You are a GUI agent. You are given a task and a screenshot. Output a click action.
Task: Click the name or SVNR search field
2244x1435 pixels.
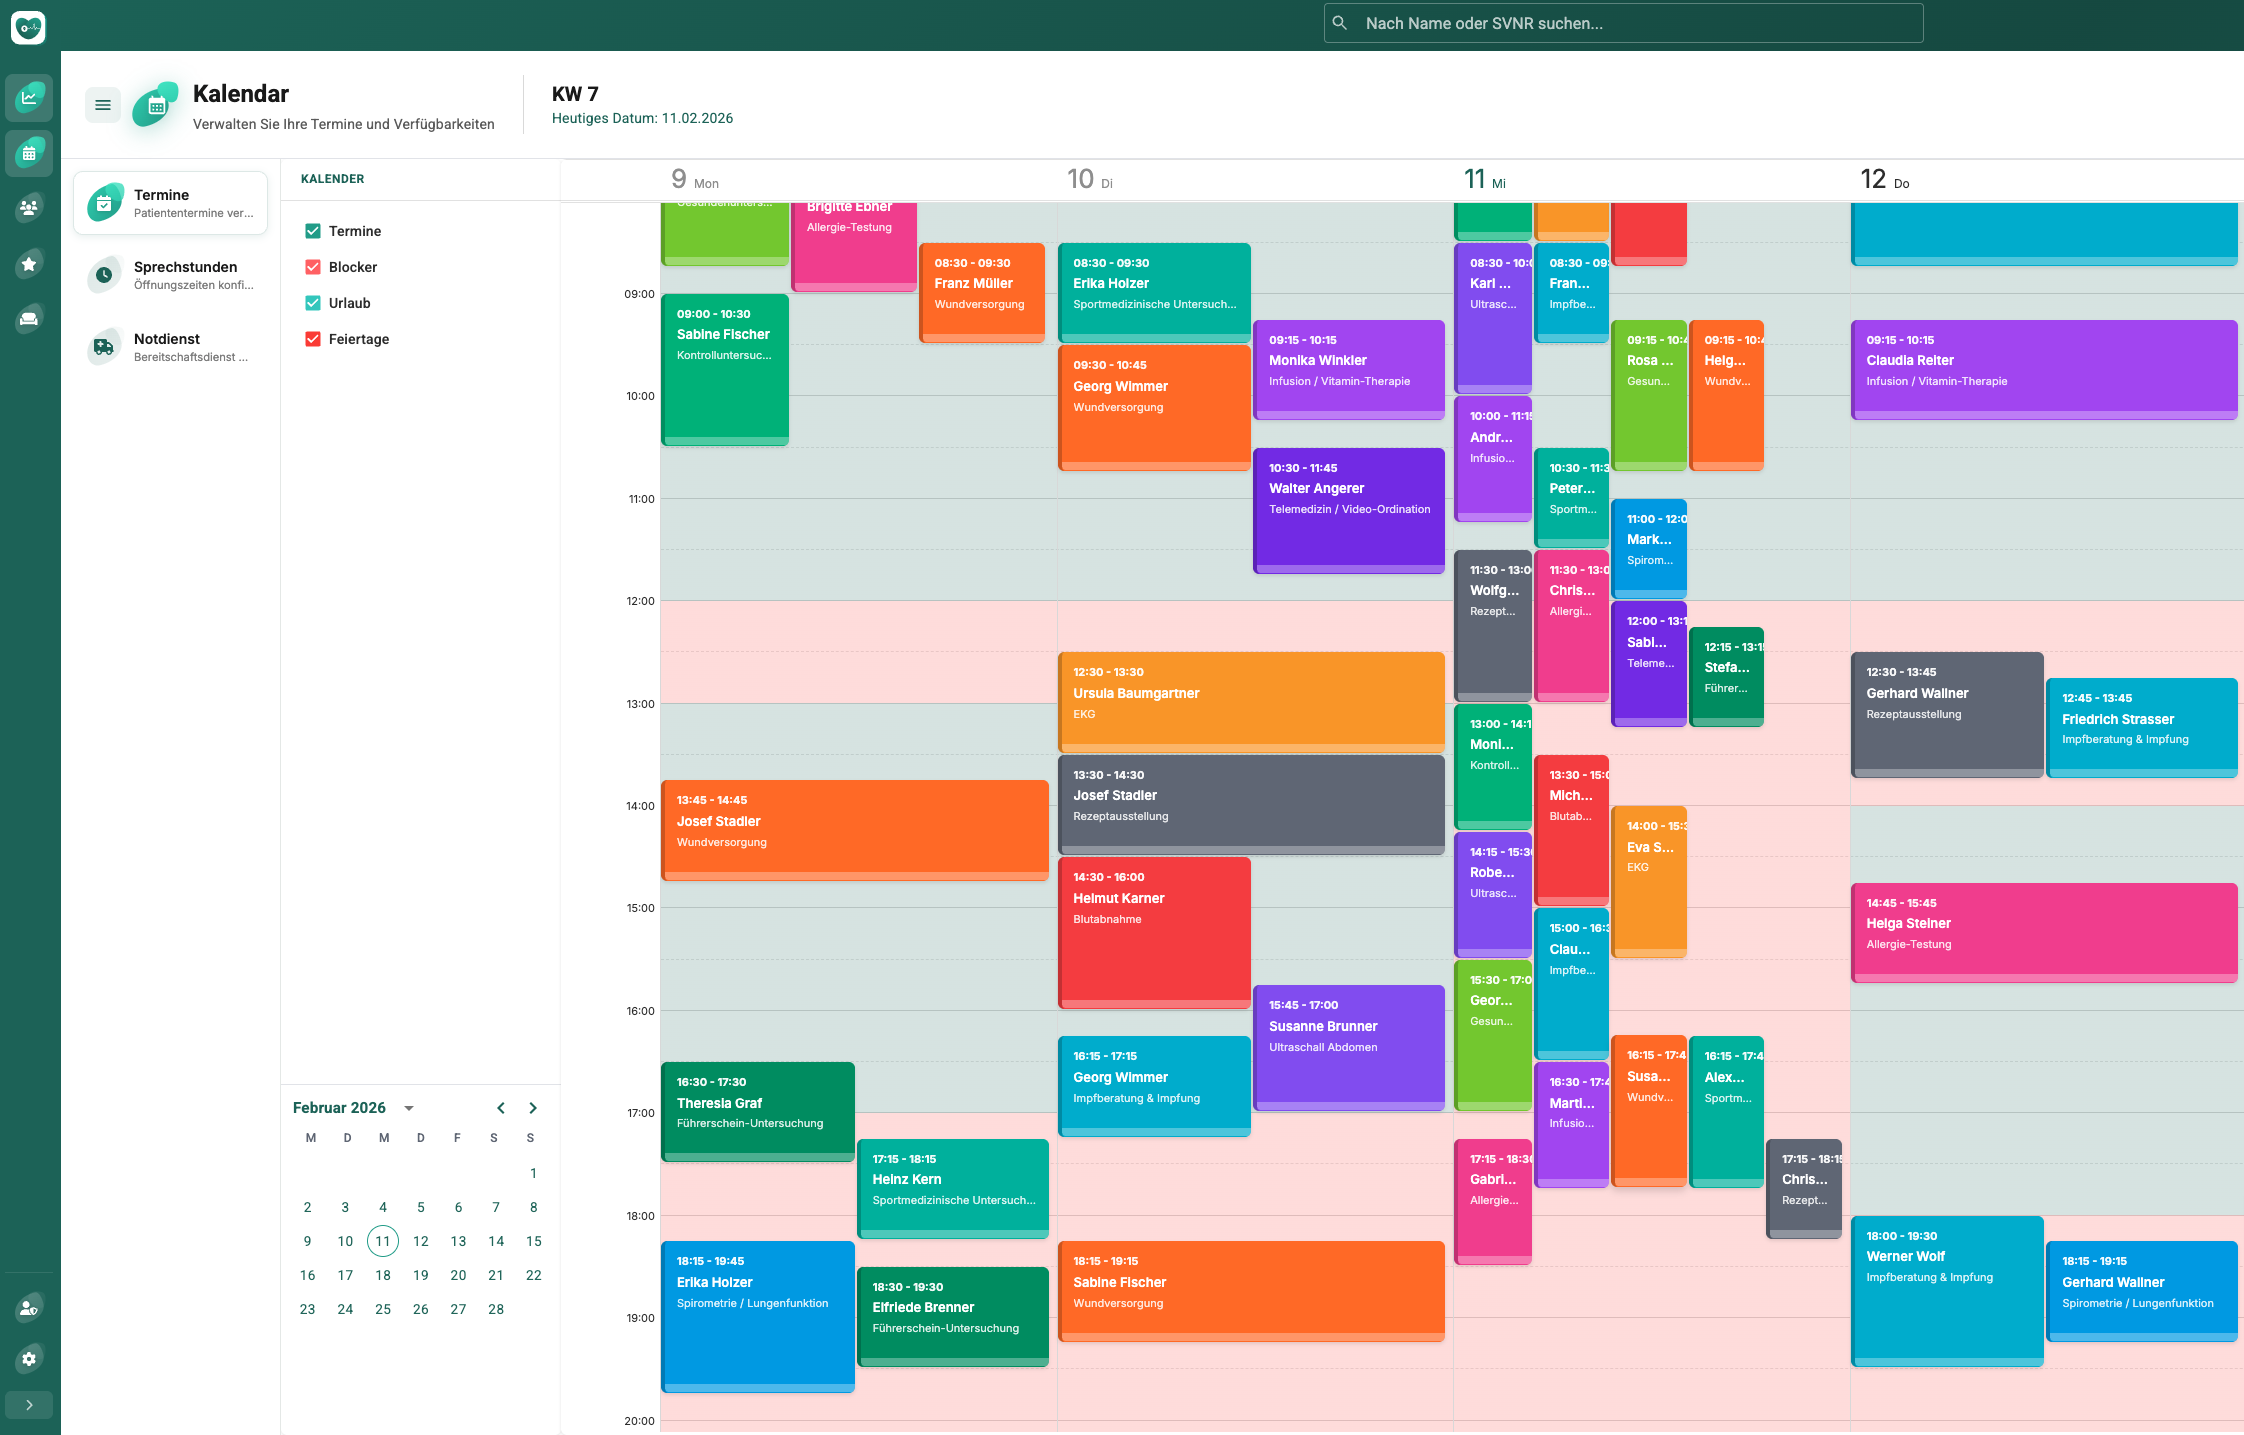tap(1622, 23)
